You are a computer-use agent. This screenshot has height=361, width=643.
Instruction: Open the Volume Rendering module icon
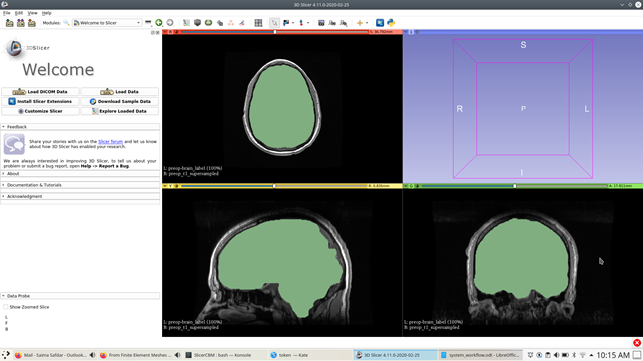coord(197,23)
